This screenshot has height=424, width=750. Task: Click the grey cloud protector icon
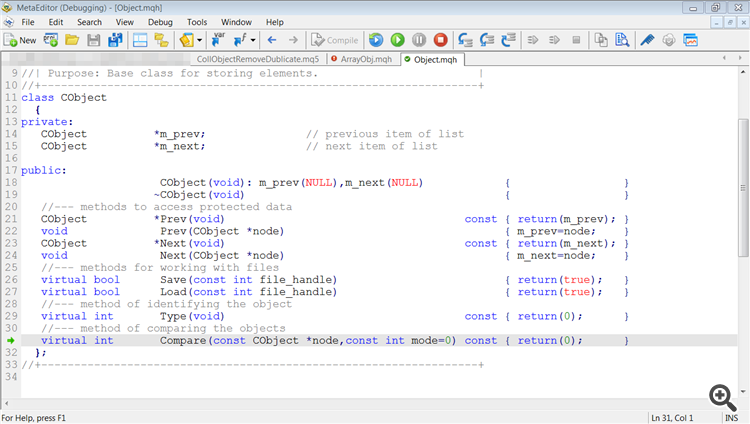669,40
